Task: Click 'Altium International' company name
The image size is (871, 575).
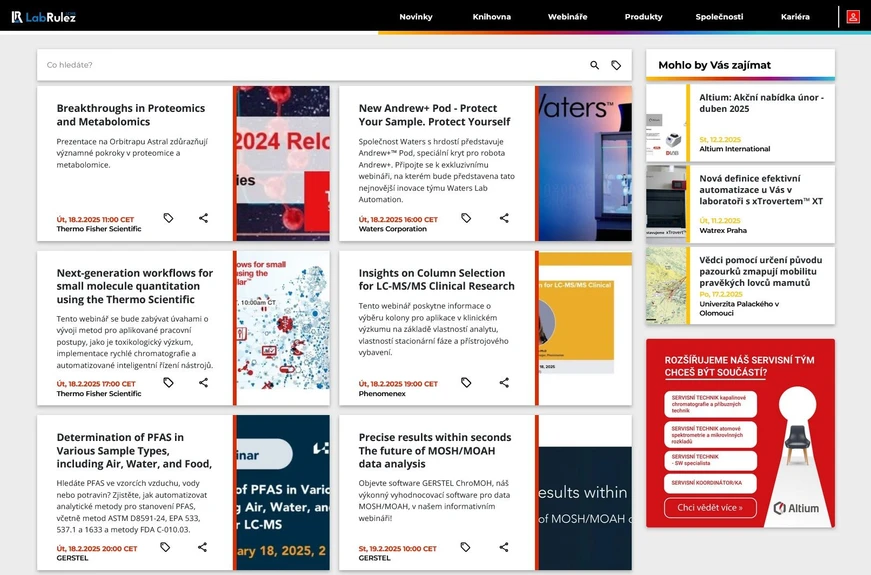Action: 734,149
